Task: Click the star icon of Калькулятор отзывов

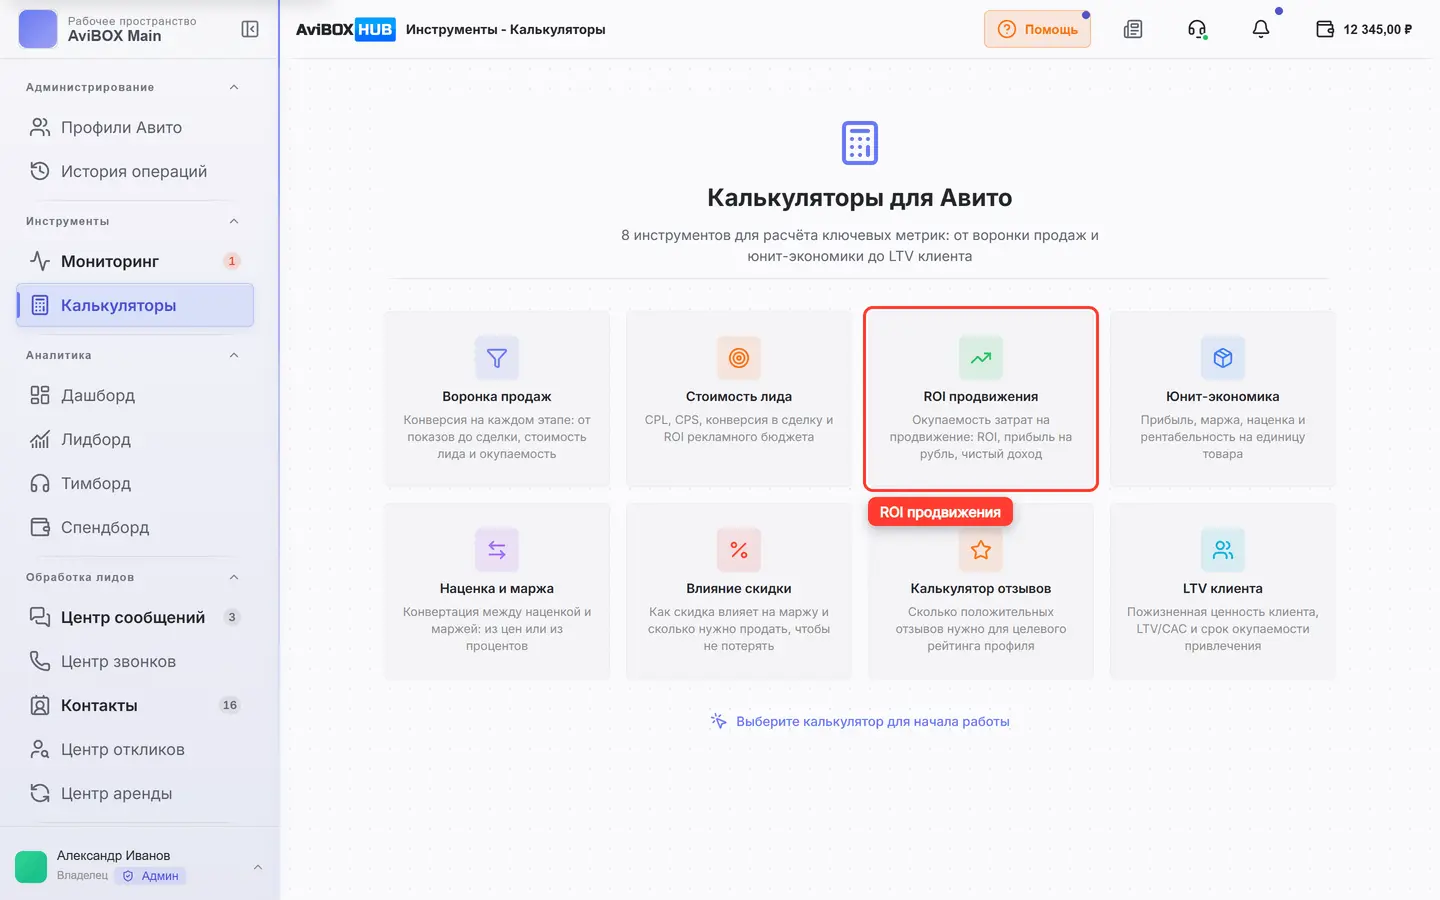Action: point(981,550)
